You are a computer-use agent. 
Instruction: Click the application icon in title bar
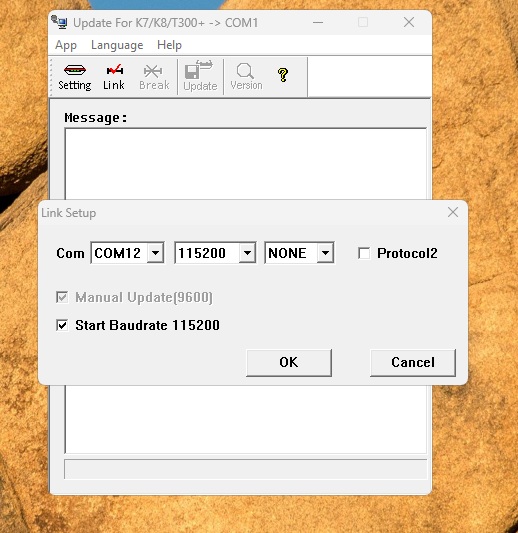tap(59, 22)
